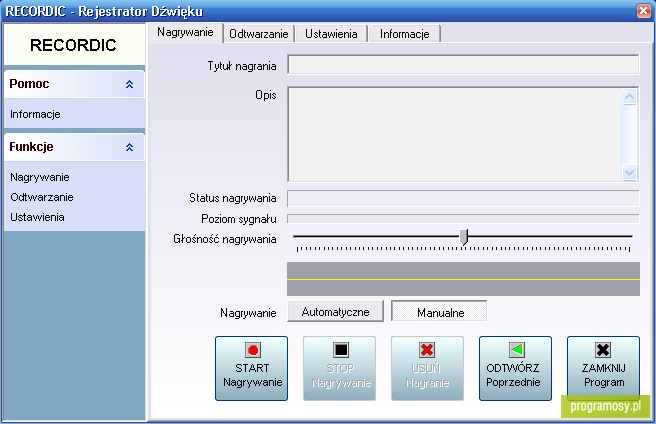Viewport: 656px width, 424px height.
Task: Open Informacje link in Pomoc panel
Action: click(x=35, y=114)
